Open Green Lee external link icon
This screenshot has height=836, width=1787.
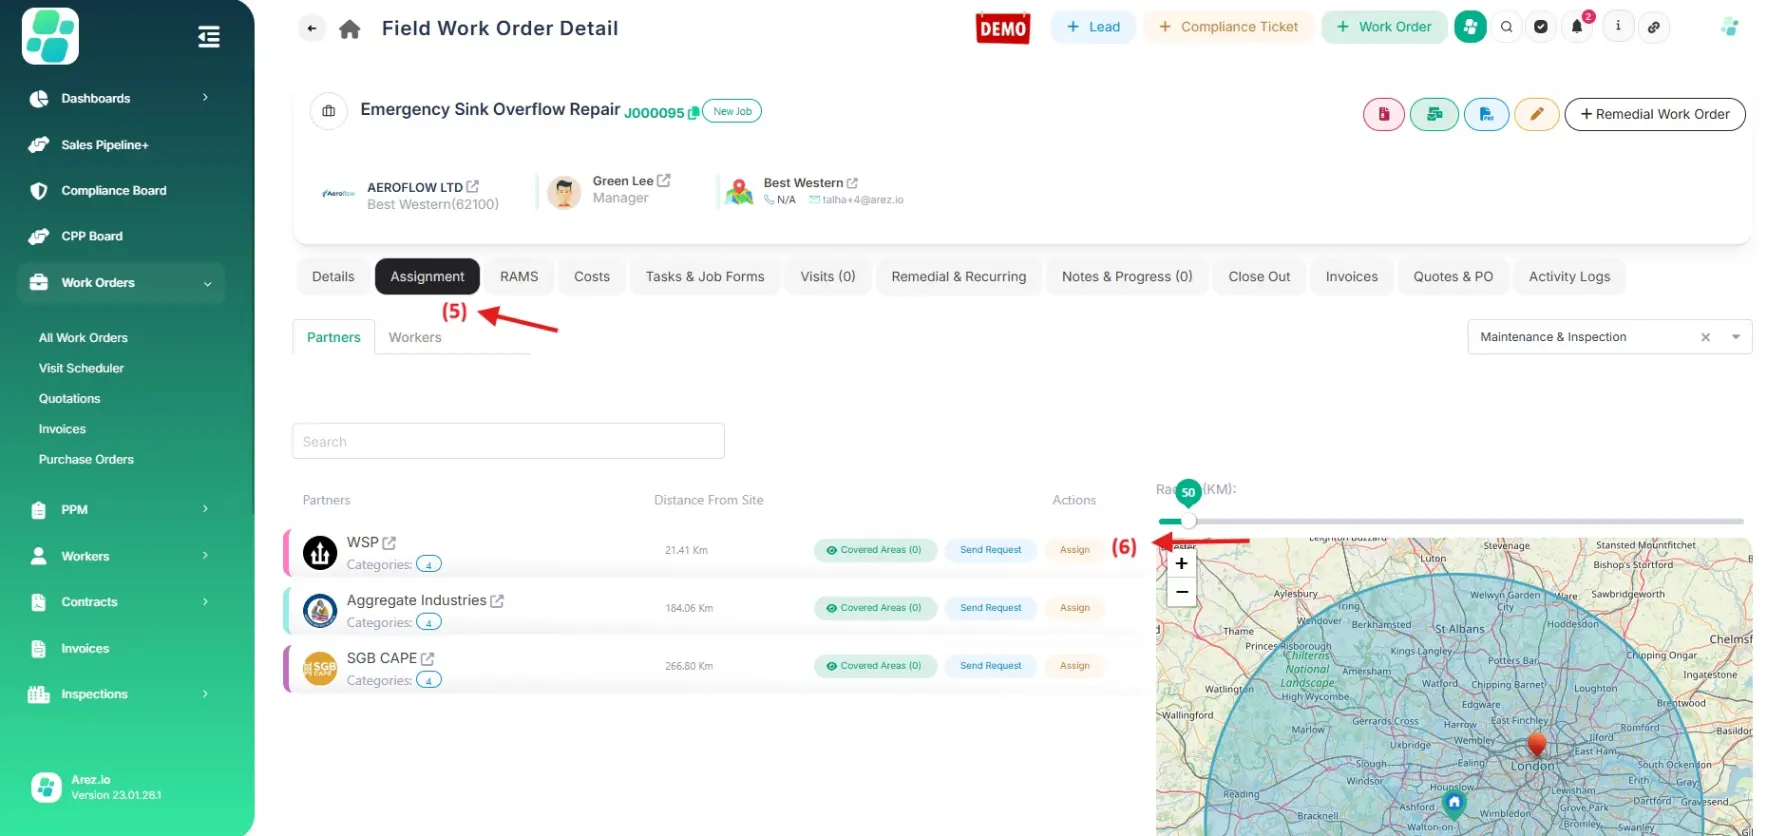tap(663, 180)
